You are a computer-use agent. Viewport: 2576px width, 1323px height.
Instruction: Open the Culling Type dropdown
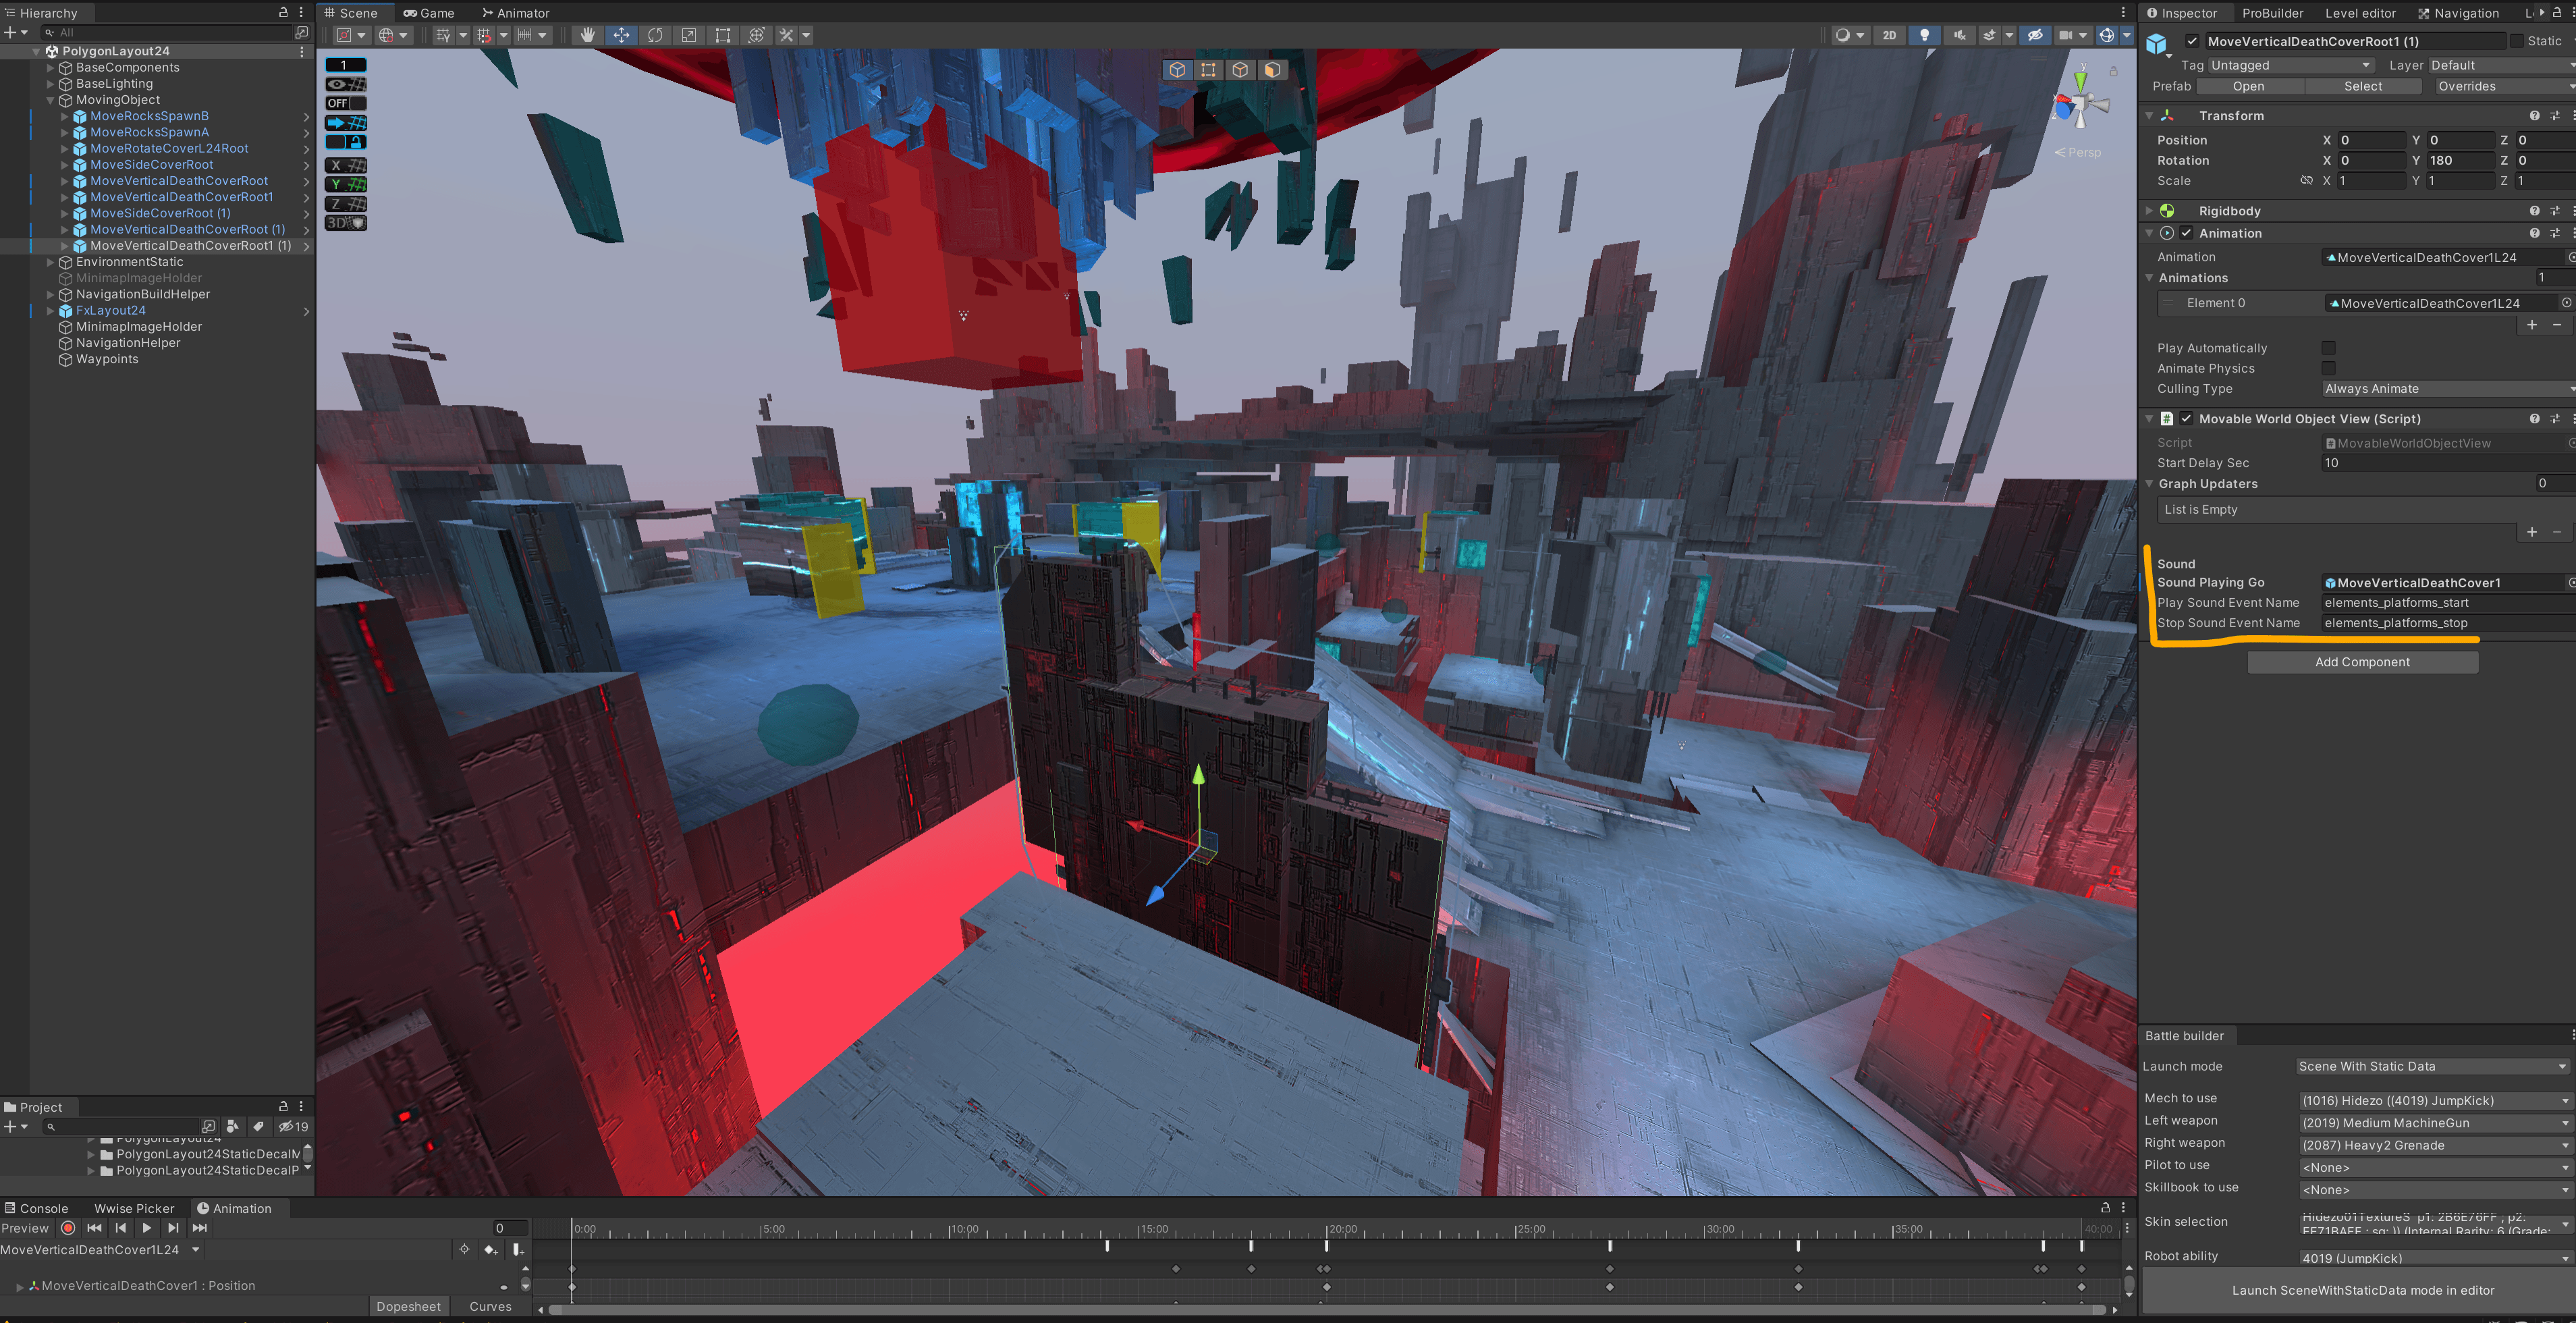(x=2448, y=389)
